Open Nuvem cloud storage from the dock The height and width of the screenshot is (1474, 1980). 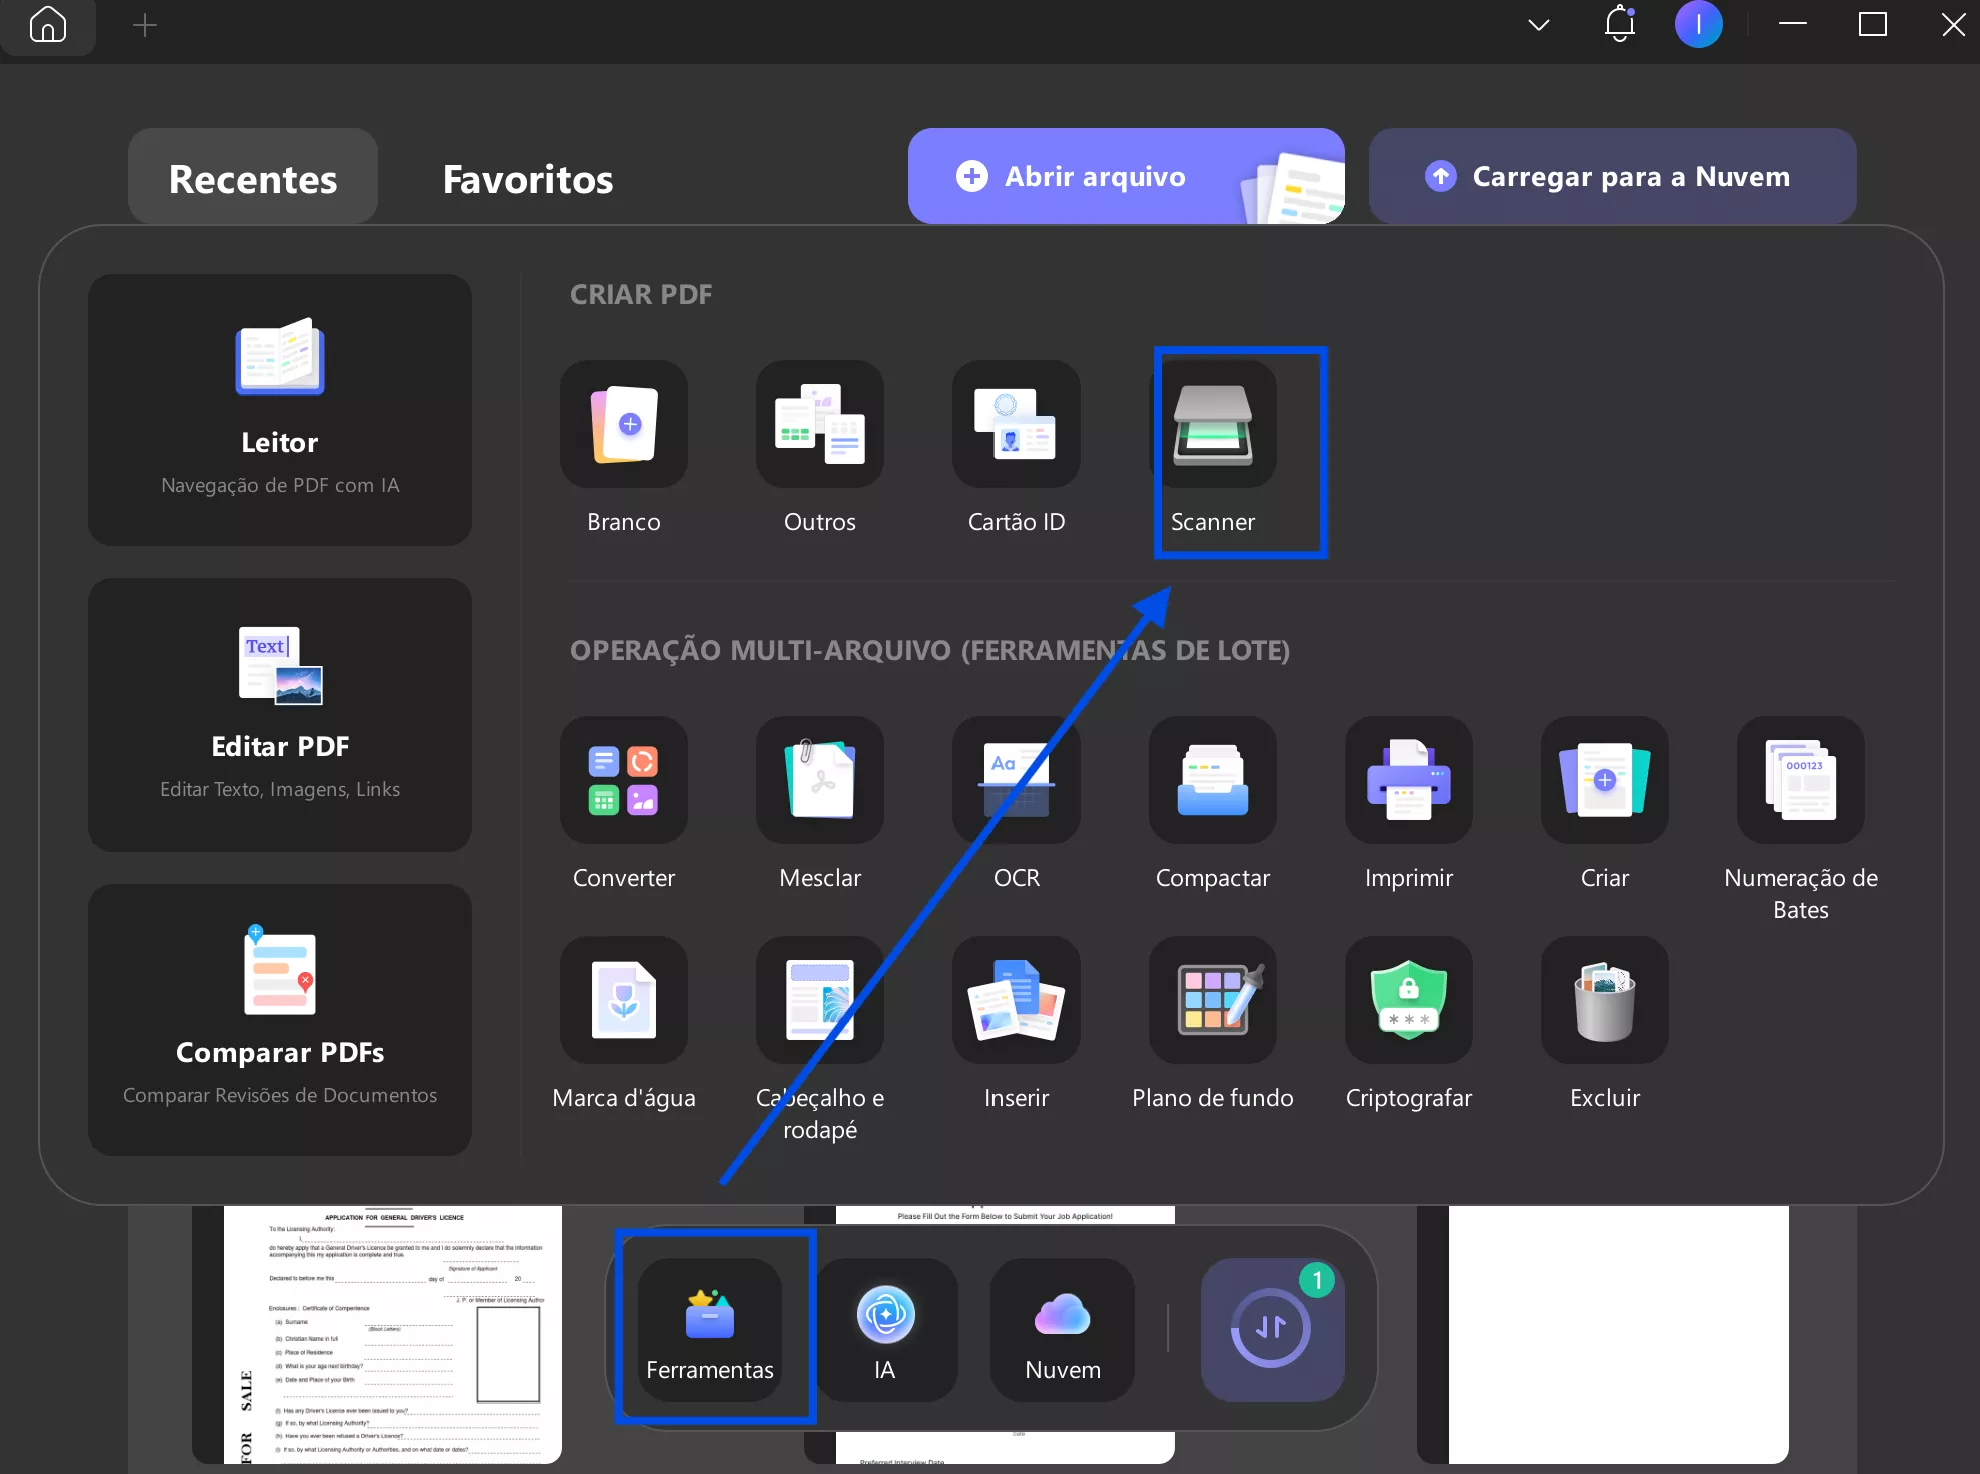tap(1060, 1330)
